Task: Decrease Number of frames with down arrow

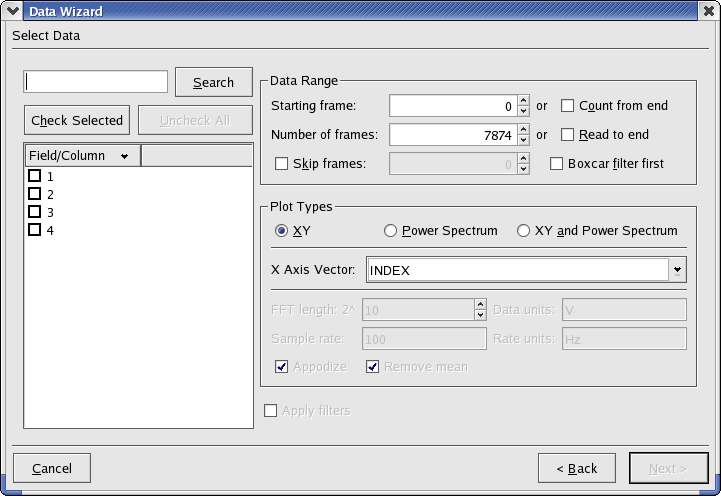Action: coord(523,140)
